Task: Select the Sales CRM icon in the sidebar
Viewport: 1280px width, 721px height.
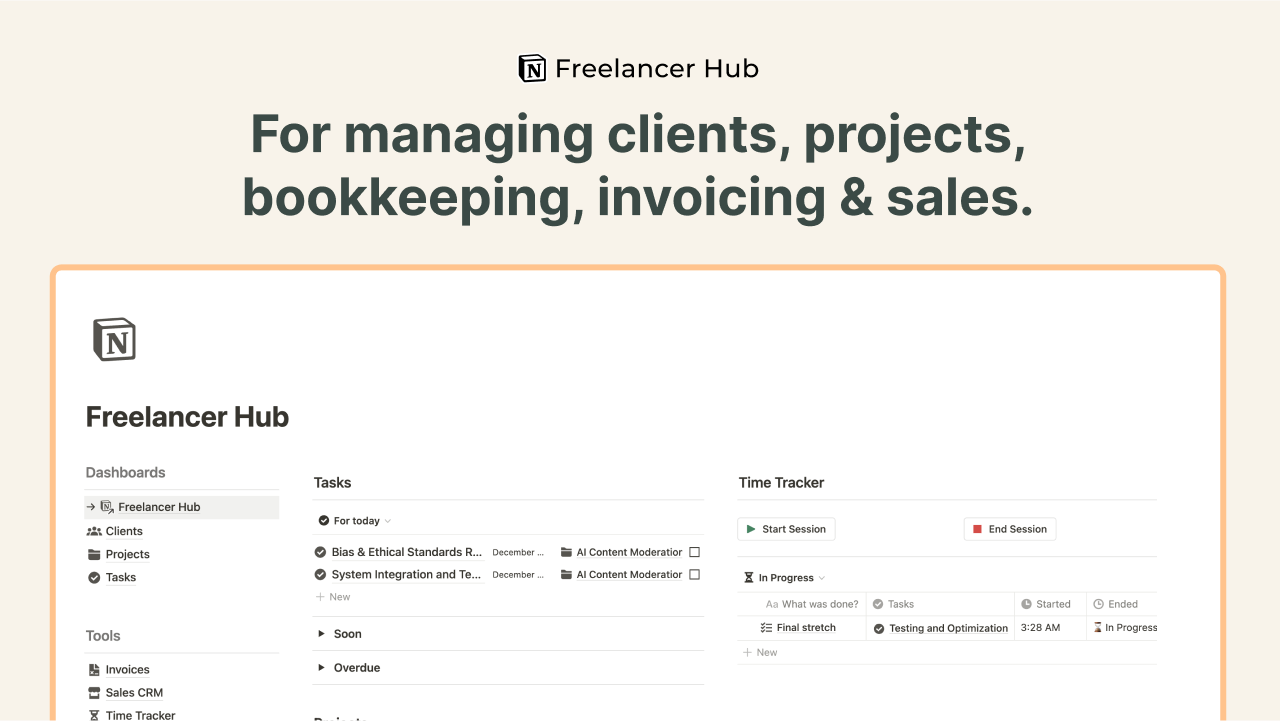Action: (95, 692)
